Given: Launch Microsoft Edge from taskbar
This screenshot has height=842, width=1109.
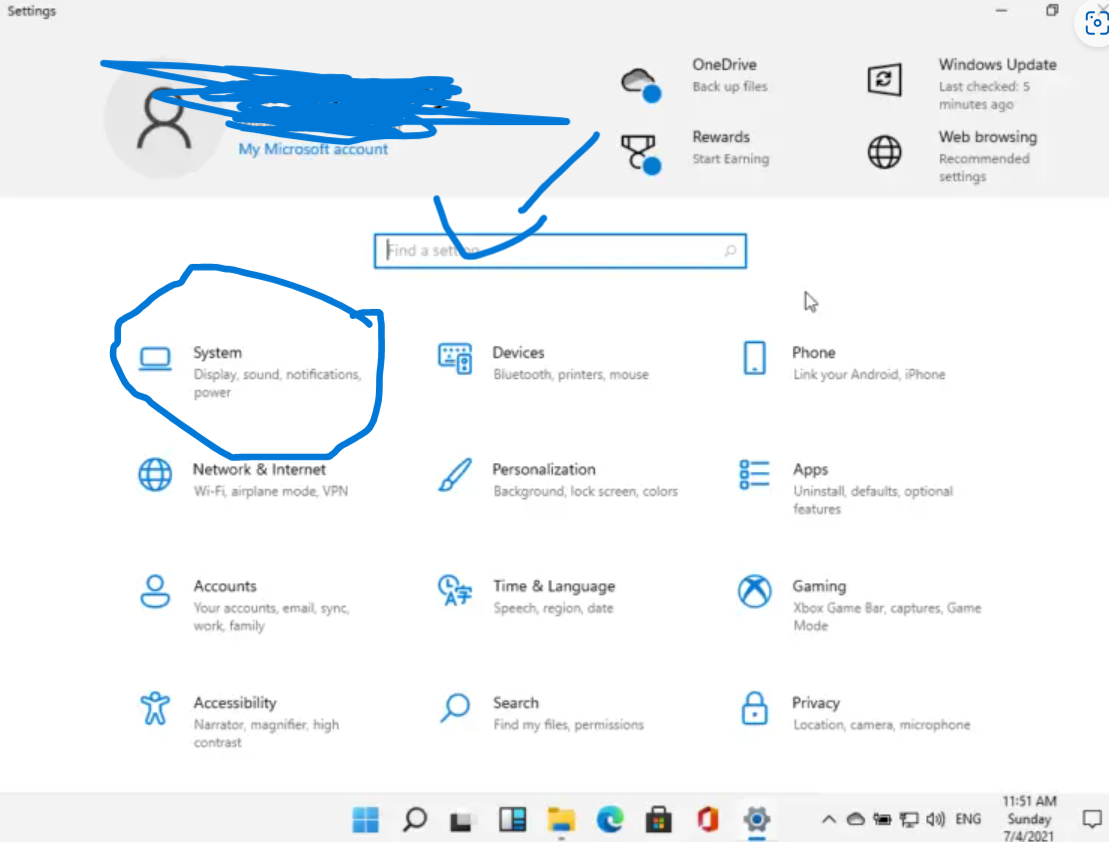Looking at the screenshot, I should coord(610,820).
